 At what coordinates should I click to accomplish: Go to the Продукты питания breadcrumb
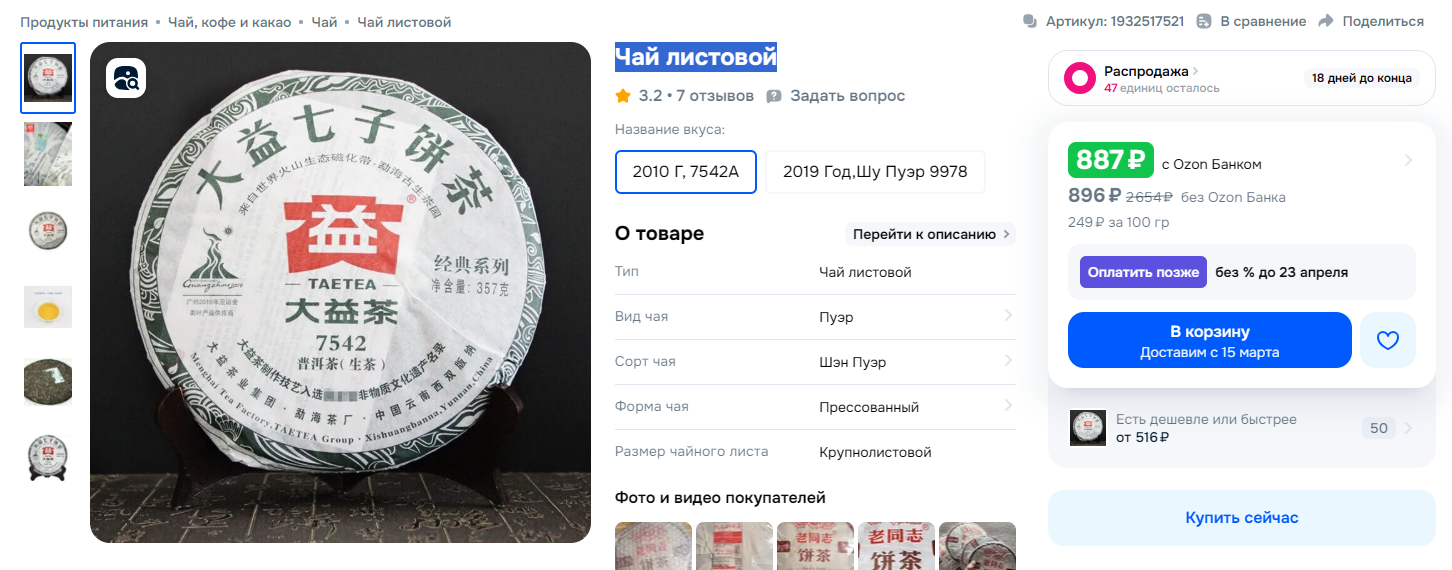point(84,22)
